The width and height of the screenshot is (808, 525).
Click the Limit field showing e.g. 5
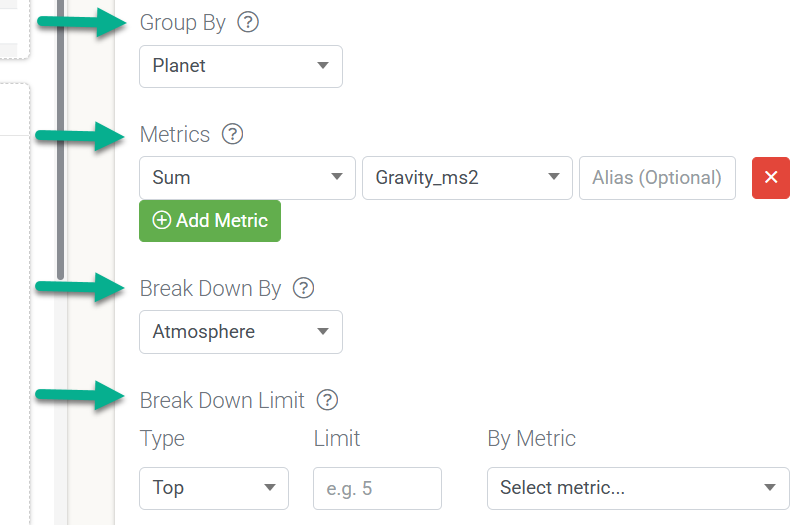[377, 488]
